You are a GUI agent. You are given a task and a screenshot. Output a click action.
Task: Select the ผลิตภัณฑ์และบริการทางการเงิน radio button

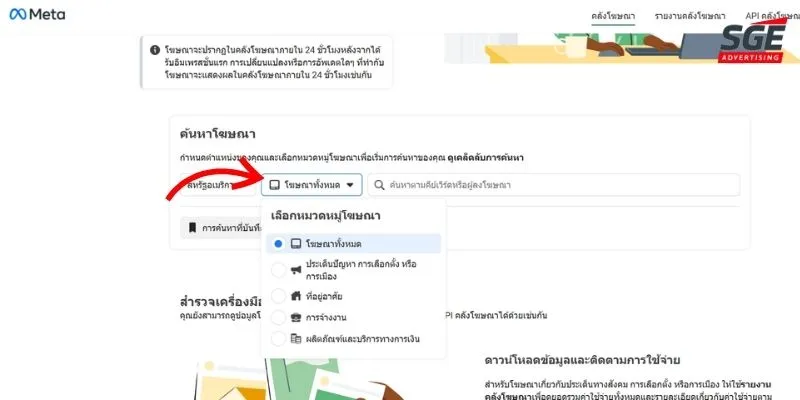click(x=278, y=339)
